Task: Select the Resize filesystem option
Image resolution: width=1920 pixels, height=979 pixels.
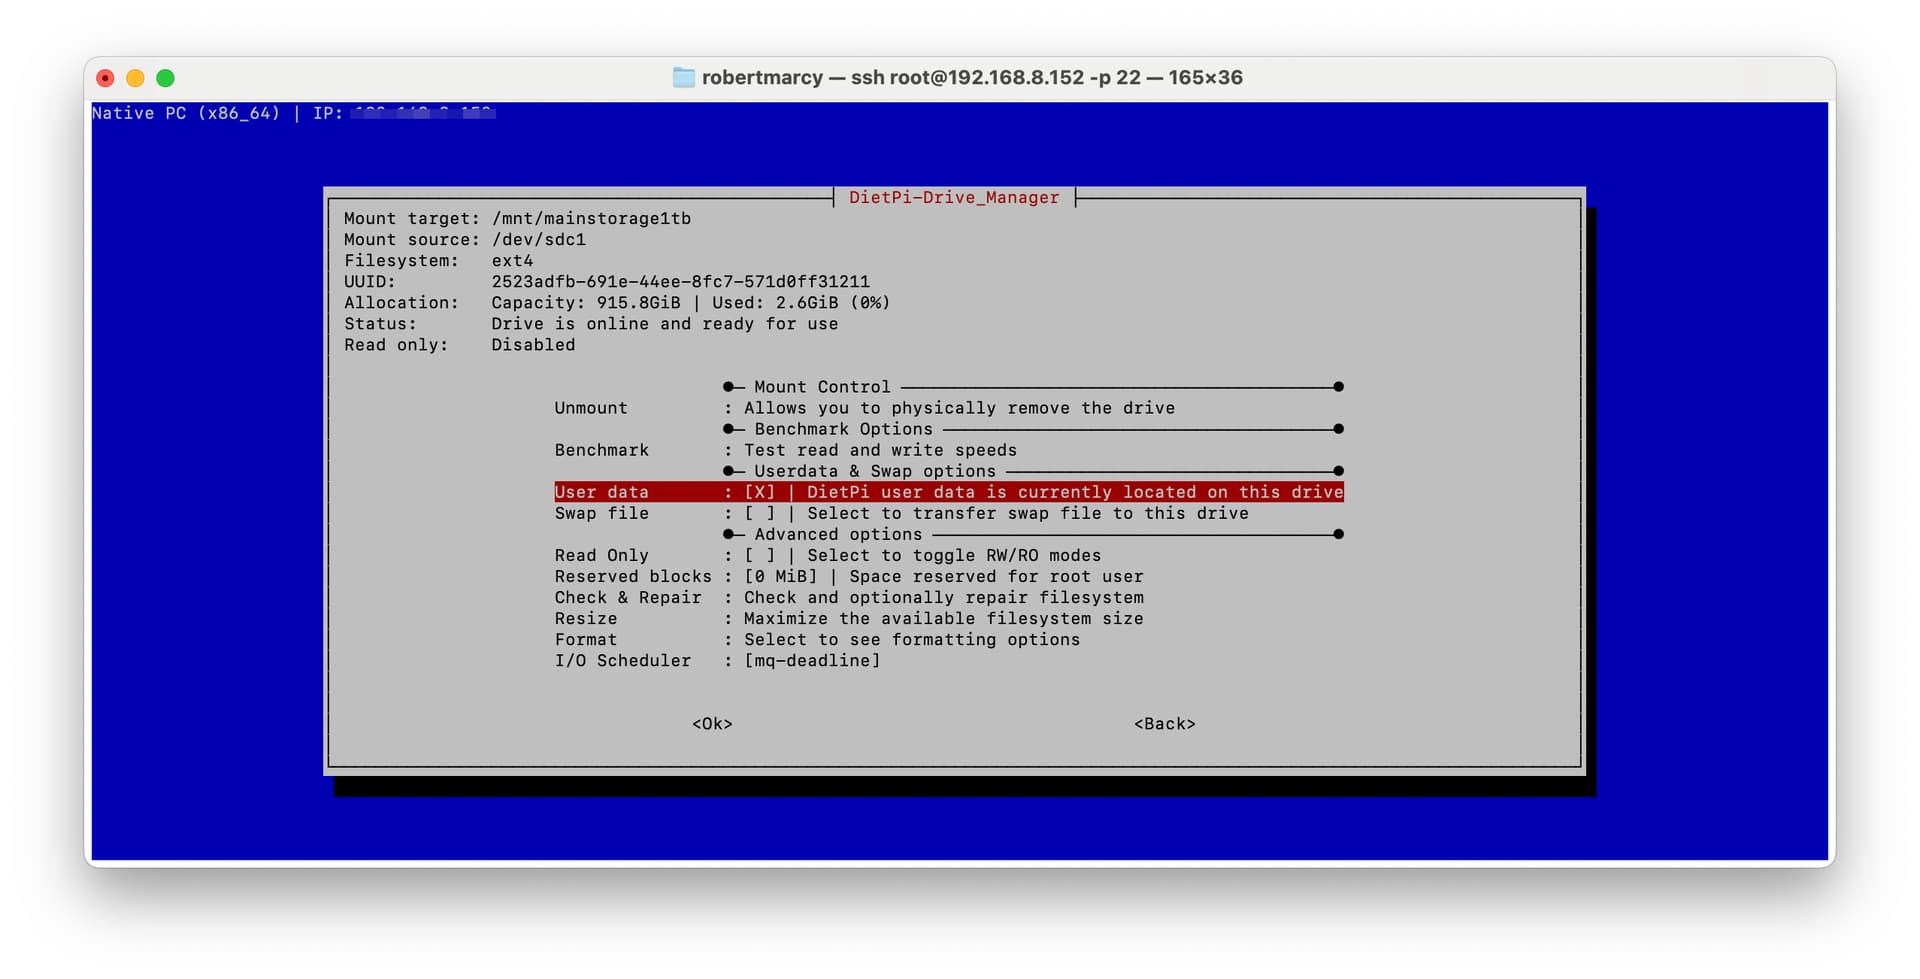Action: (x=848, y=618)
